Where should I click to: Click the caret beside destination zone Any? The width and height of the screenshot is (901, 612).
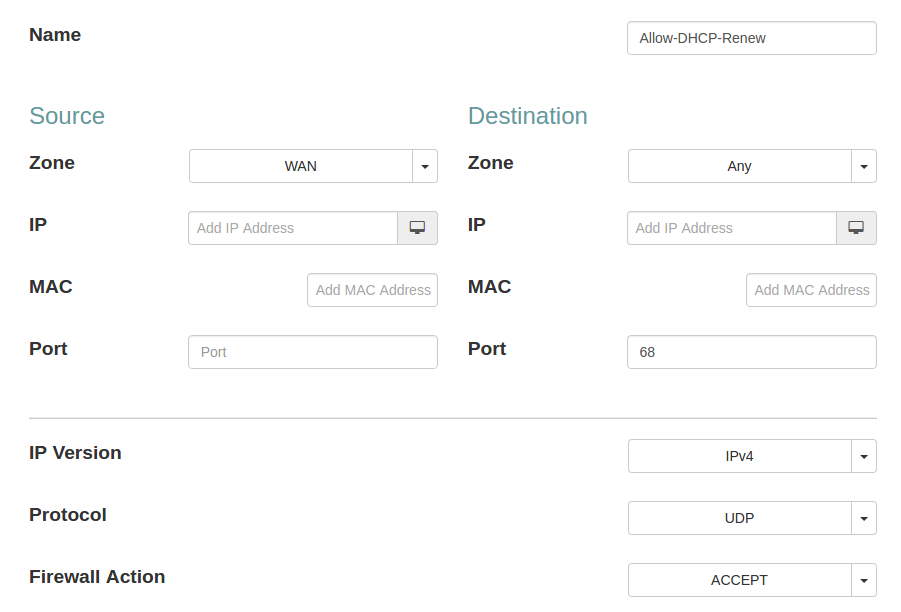[x=864, y=166]
